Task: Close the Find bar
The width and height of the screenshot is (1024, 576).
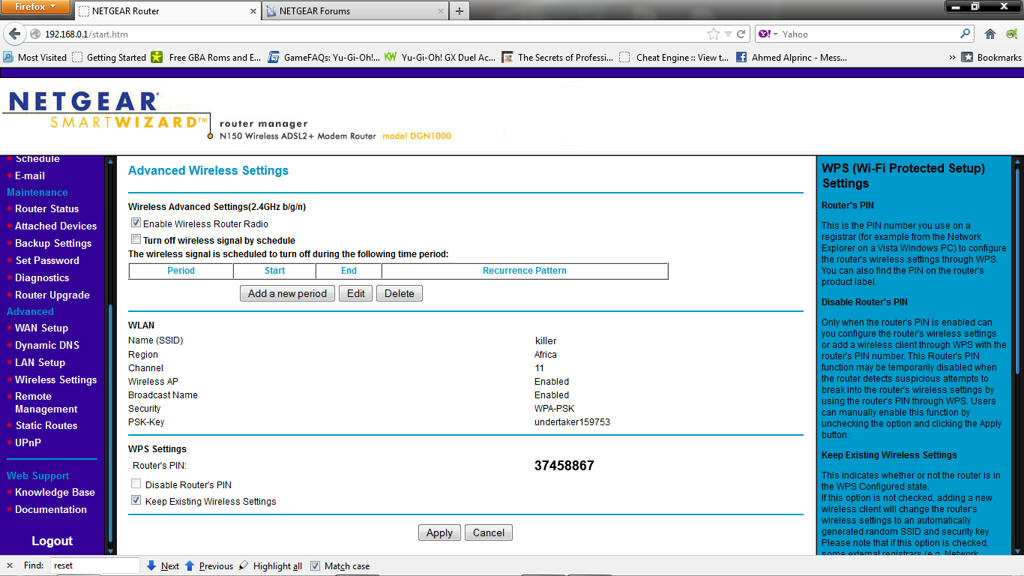Action: pos(9,566)
